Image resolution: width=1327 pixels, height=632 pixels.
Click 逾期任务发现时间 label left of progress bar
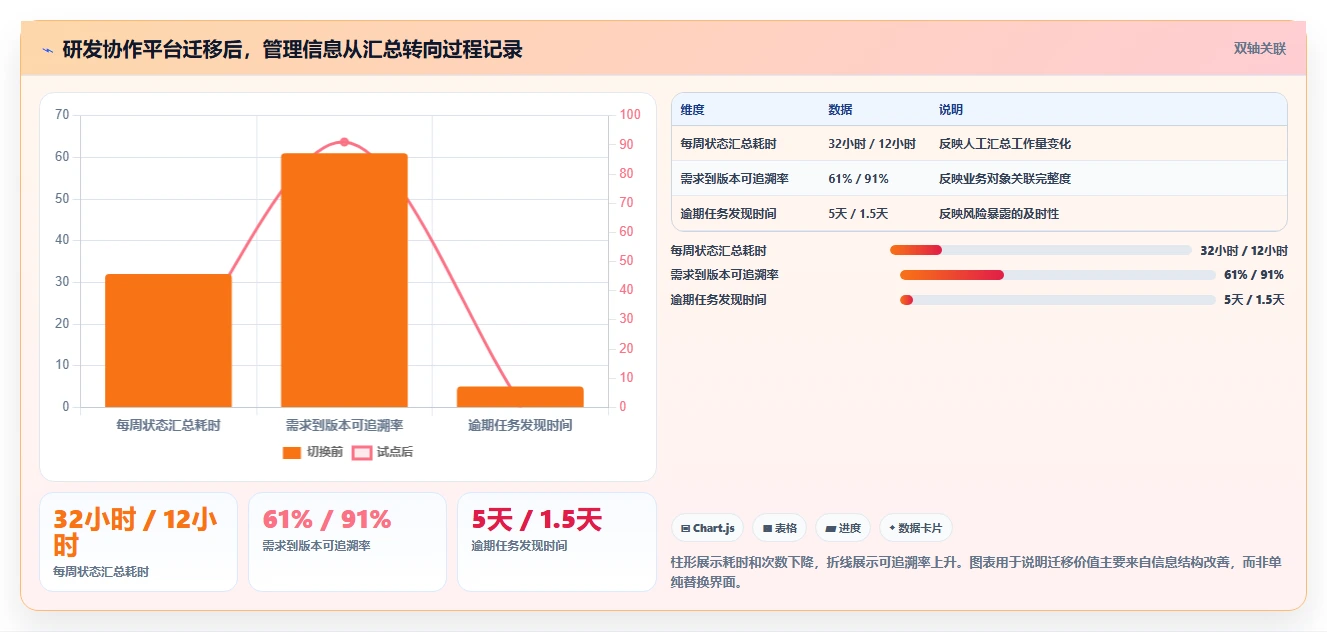718,300
